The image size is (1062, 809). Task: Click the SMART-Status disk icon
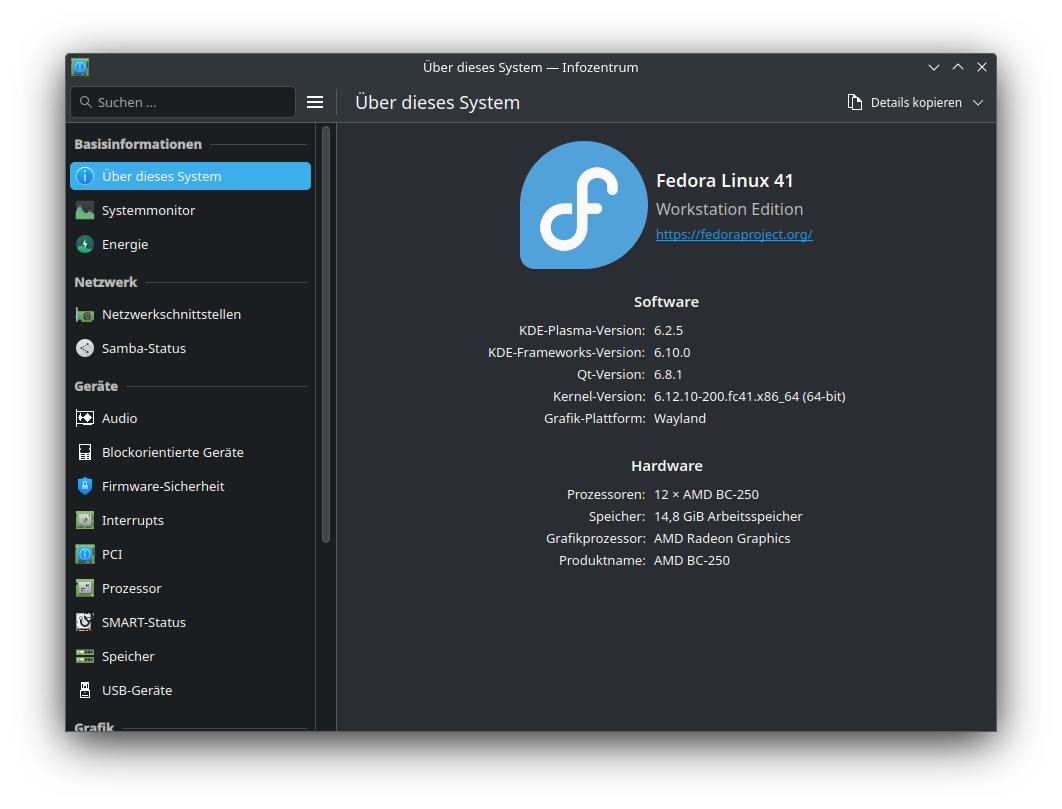click(x=85, y=622)
